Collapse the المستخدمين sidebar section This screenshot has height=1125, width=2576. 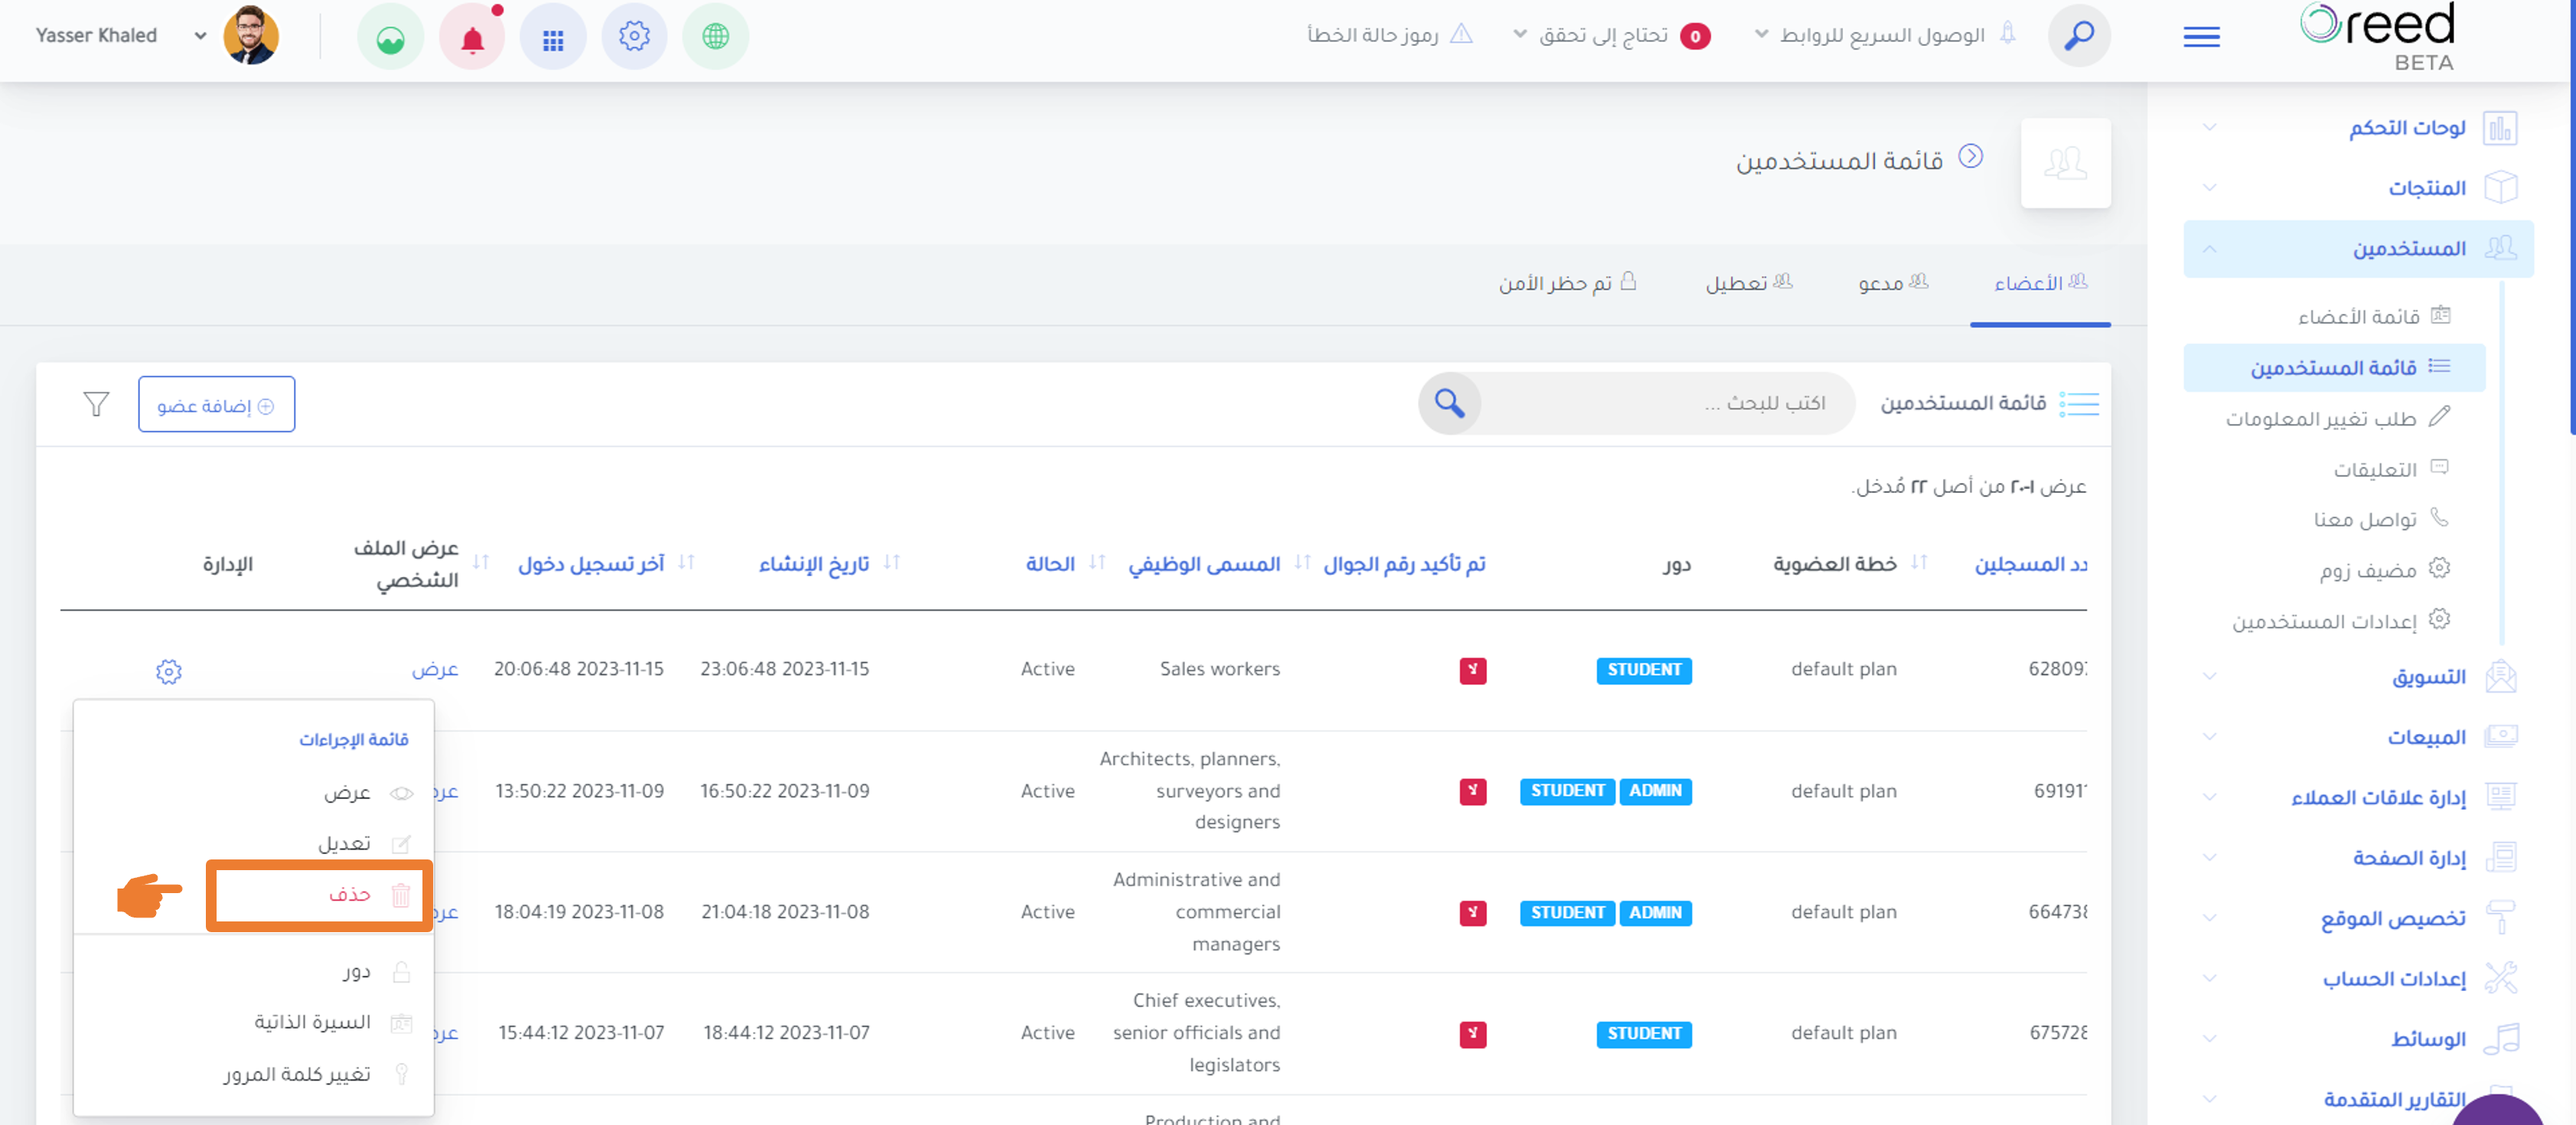tap(2359, 249)
